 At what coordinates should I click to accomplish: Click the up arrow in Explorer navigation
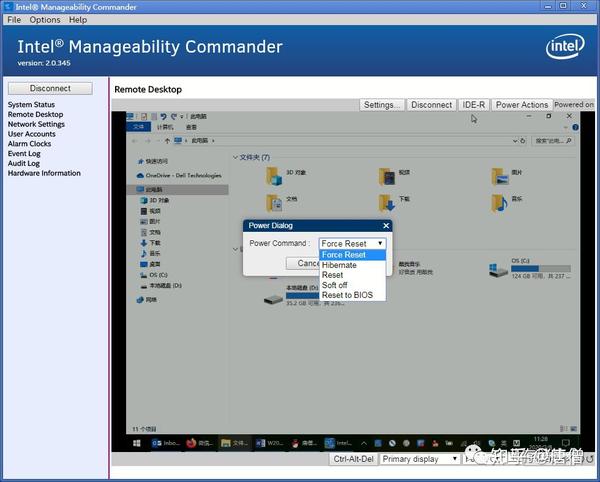click(167, 141)
